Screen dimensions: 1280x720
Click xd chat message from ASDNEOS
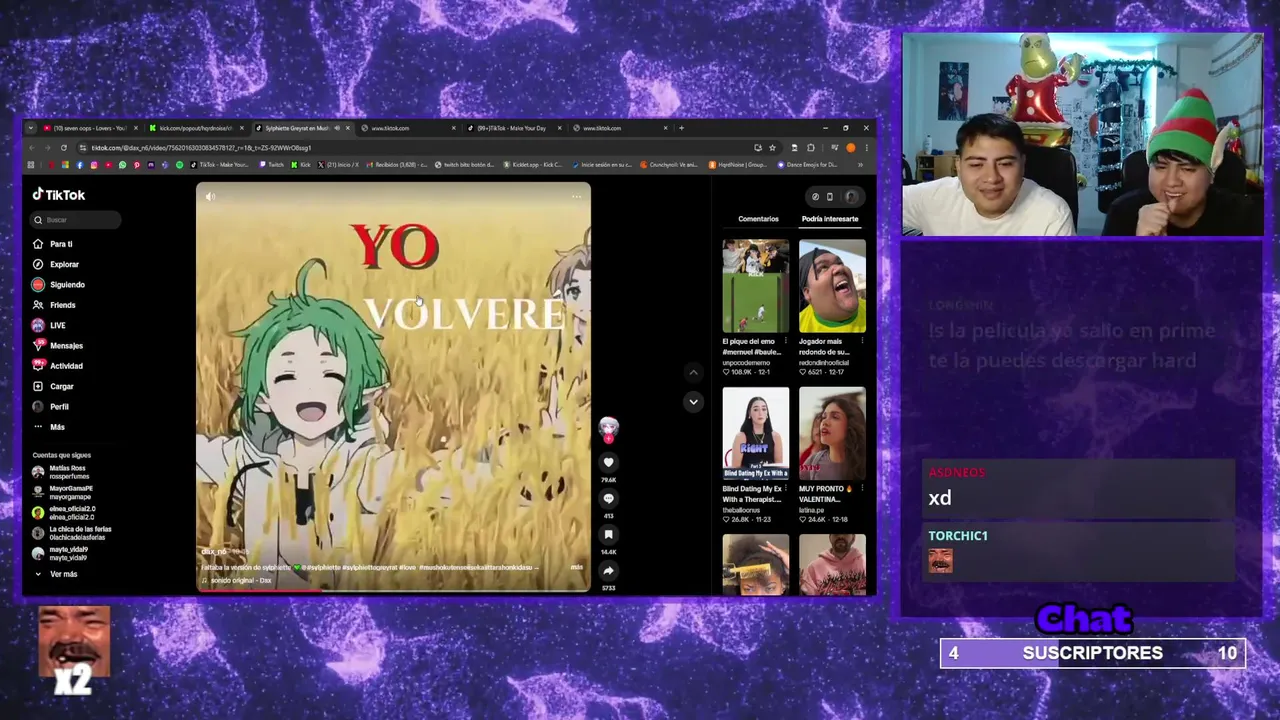[940, 498]
